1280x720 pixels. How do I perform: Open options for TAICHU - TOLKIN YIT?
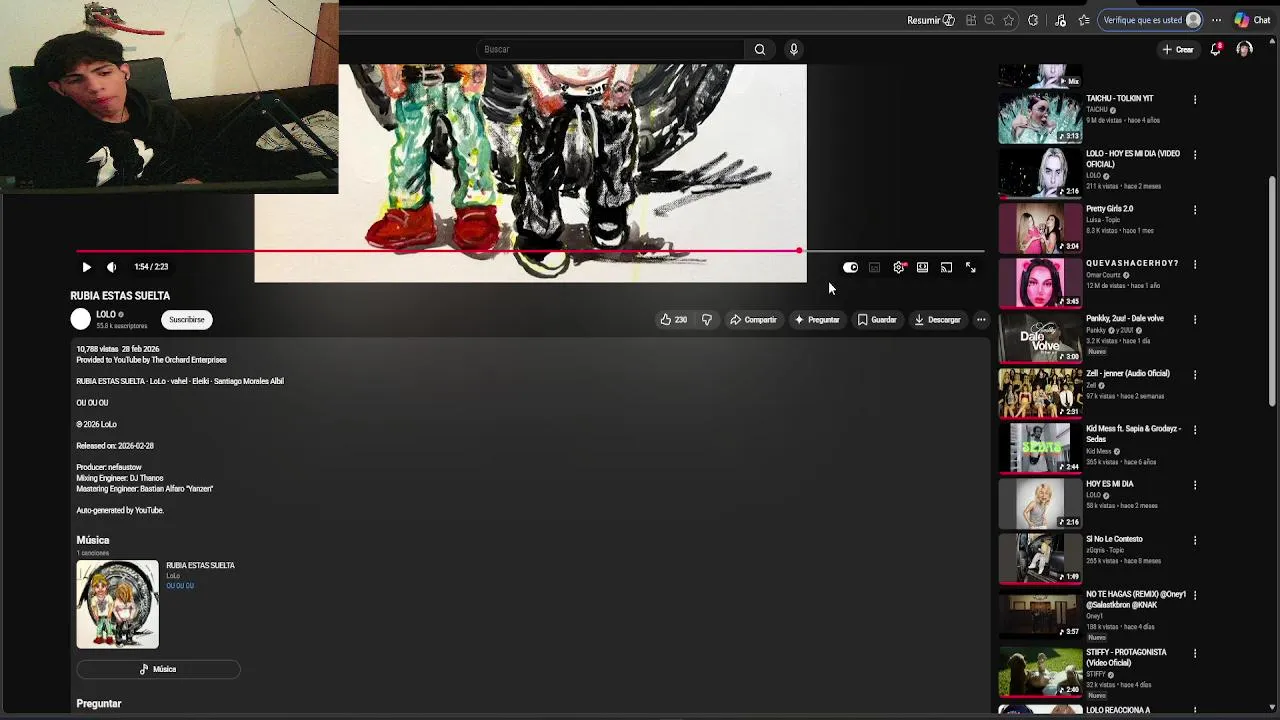[1195, 100]
